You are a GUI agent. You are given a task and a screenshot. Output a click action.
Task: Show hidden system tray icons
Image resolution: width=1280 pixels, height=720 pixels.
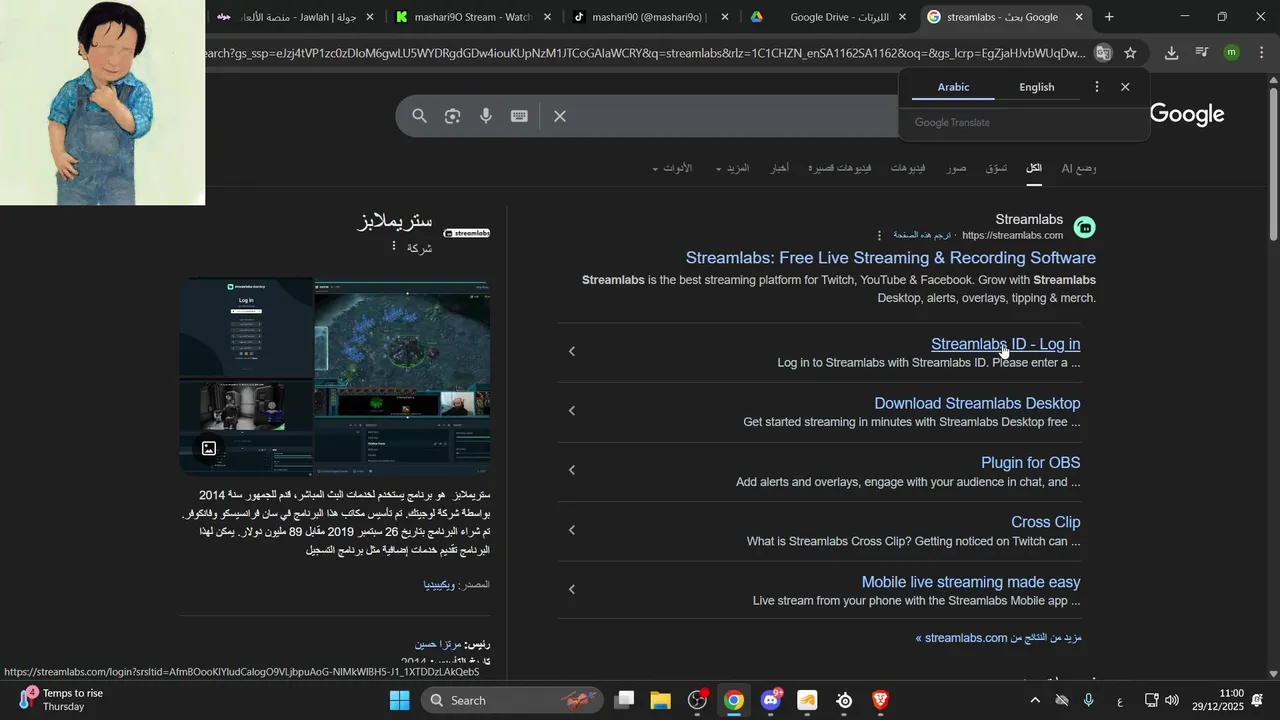(x=1035, y=700)
